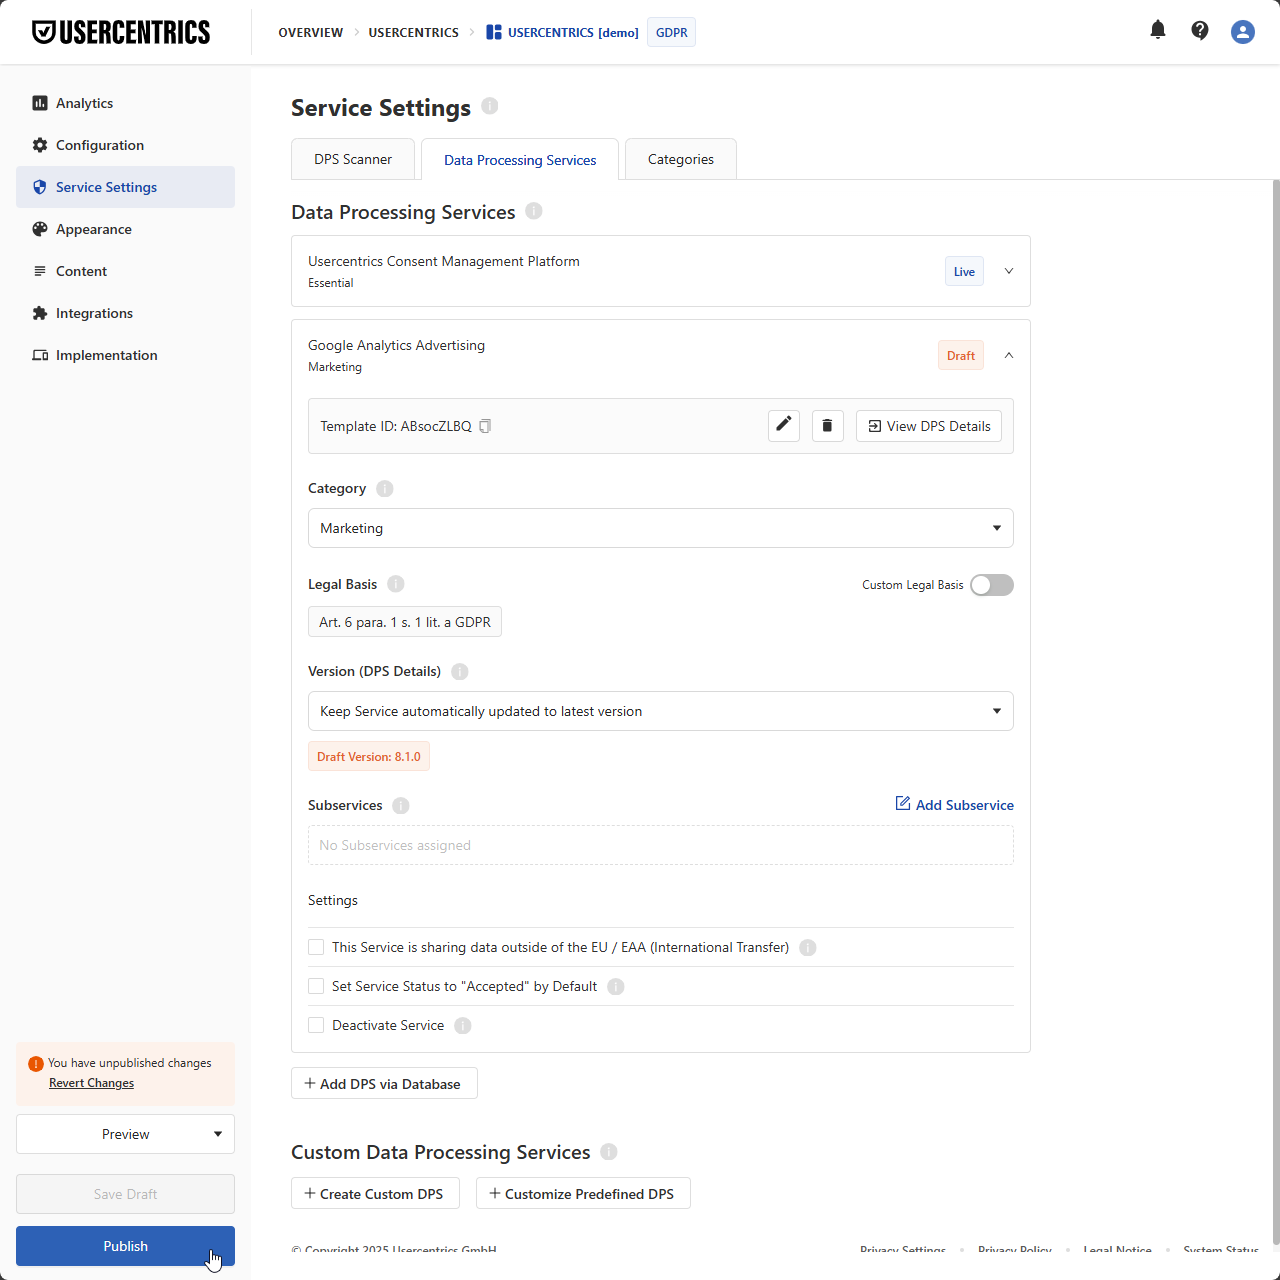Screen dimensions: 1280x1280
Task: Open the Version auto-update dropdown
Action: (x=660, y=711)
